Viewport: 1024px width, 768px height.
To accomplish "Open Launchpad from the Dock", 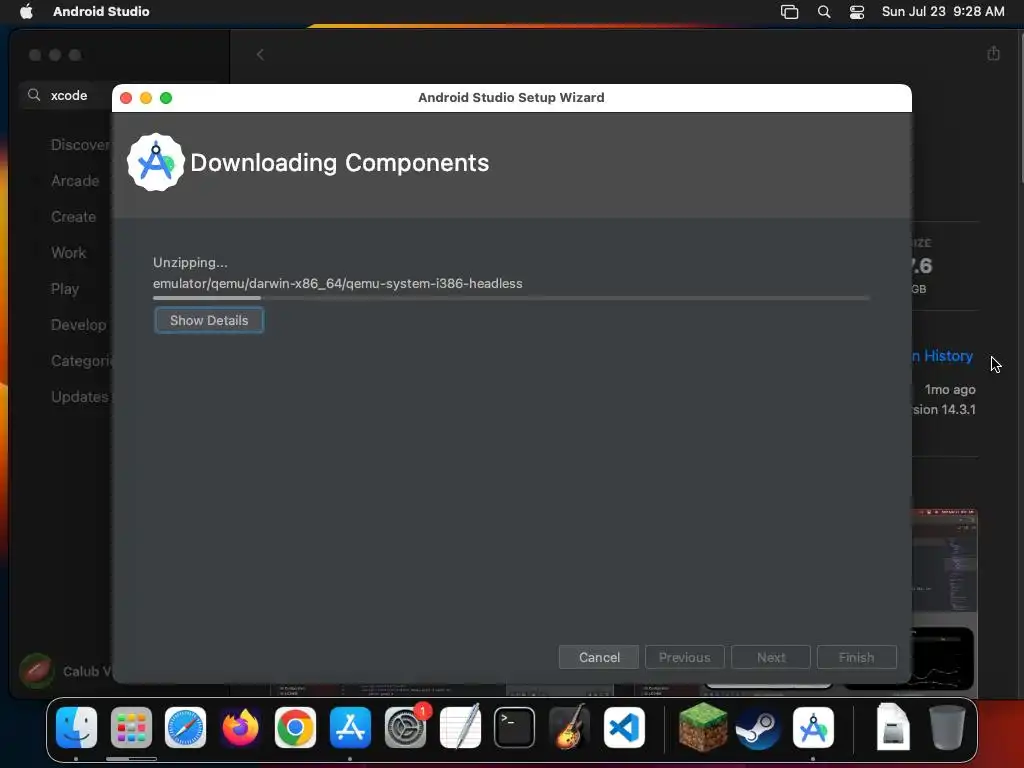I will (131, 728).
